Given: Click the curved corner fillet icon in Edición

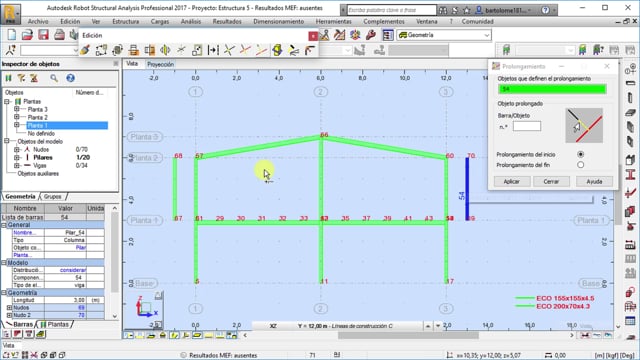Looking at the screenshot, I should pos(310,50).
